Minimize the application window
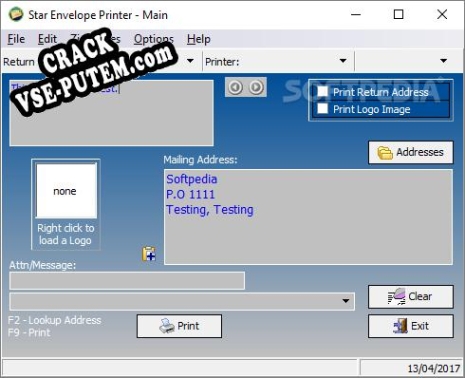This screenshot has height=378, width=465. pos(356,14)
